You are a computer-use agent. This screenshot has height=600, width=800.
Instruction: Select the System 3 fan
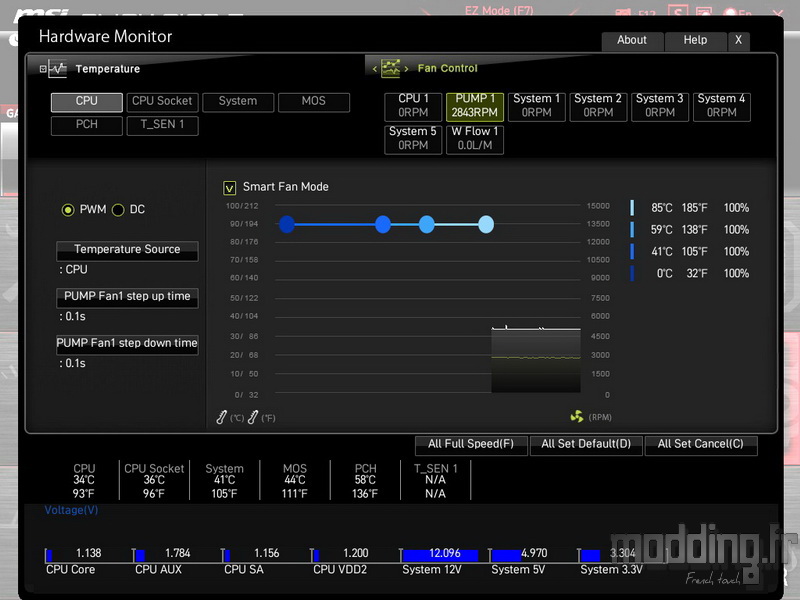(x=660, y=106)
